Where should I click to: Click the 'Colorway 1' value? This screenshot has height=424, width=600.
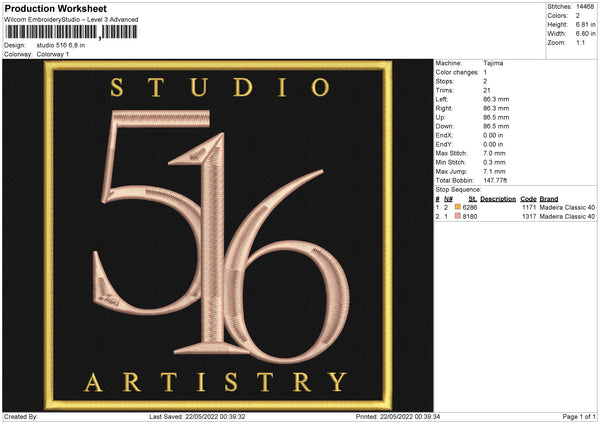click(x=52, y=54)
